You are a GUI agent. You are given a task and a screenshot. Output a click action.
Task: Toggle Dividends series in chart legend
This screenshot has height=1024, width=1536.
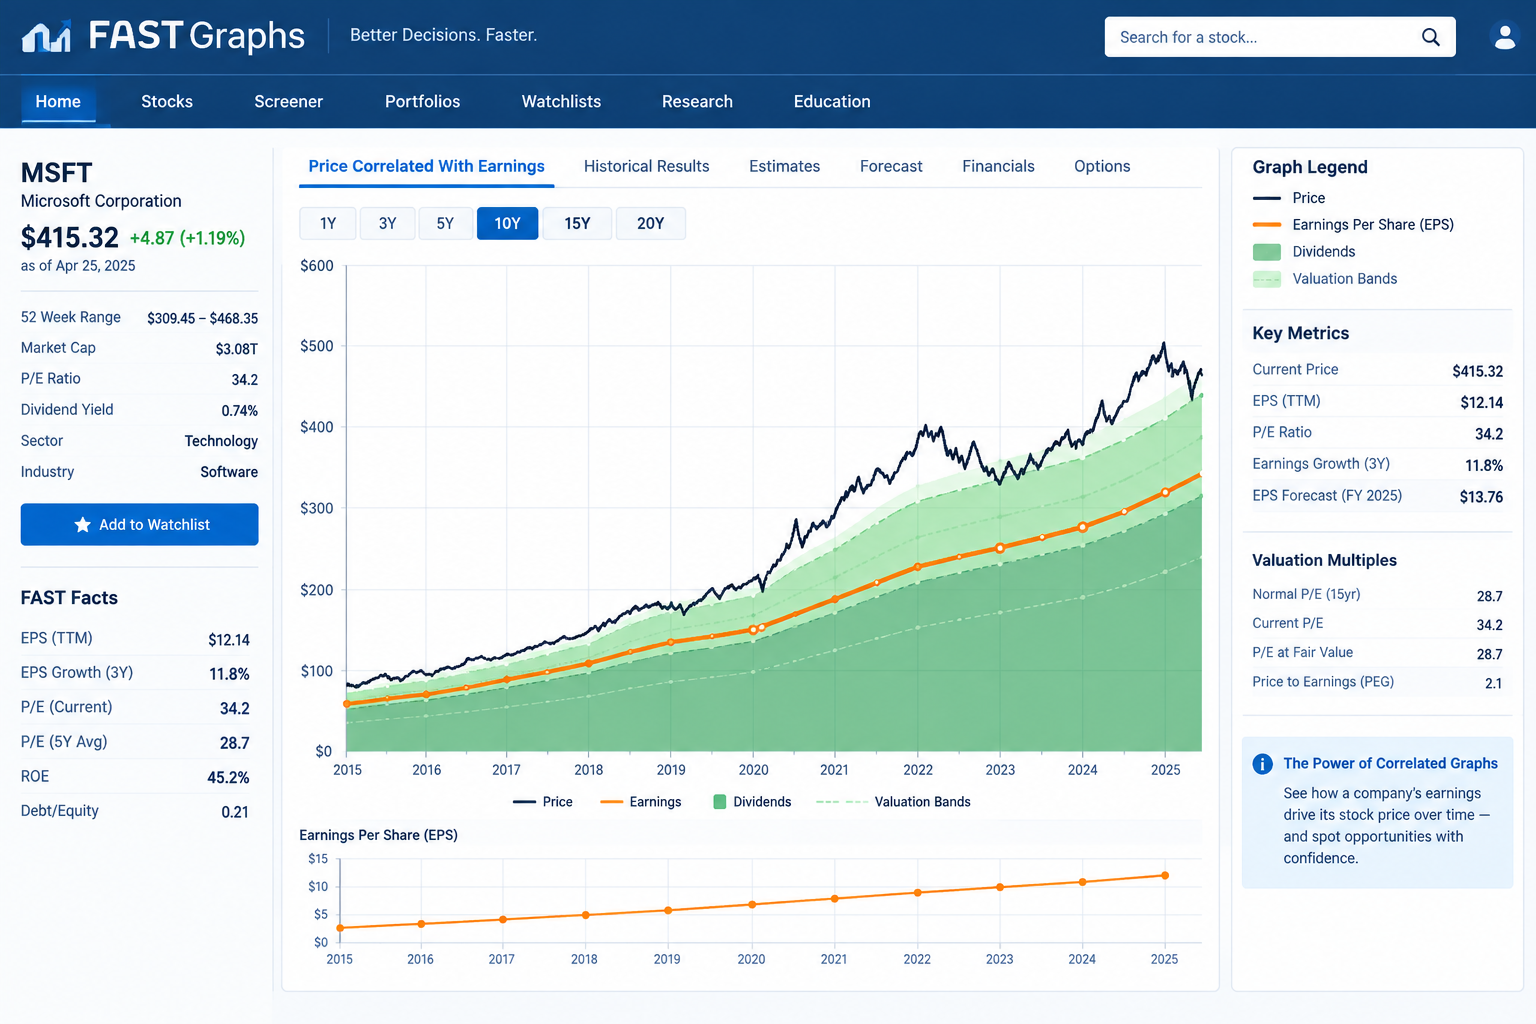pos(752,802)
